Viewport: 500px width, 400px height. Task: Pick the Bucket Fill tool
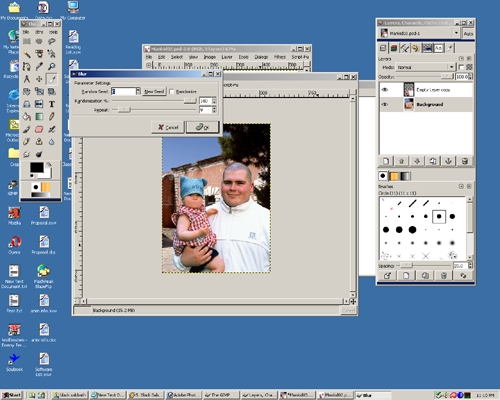click(27, 117)
